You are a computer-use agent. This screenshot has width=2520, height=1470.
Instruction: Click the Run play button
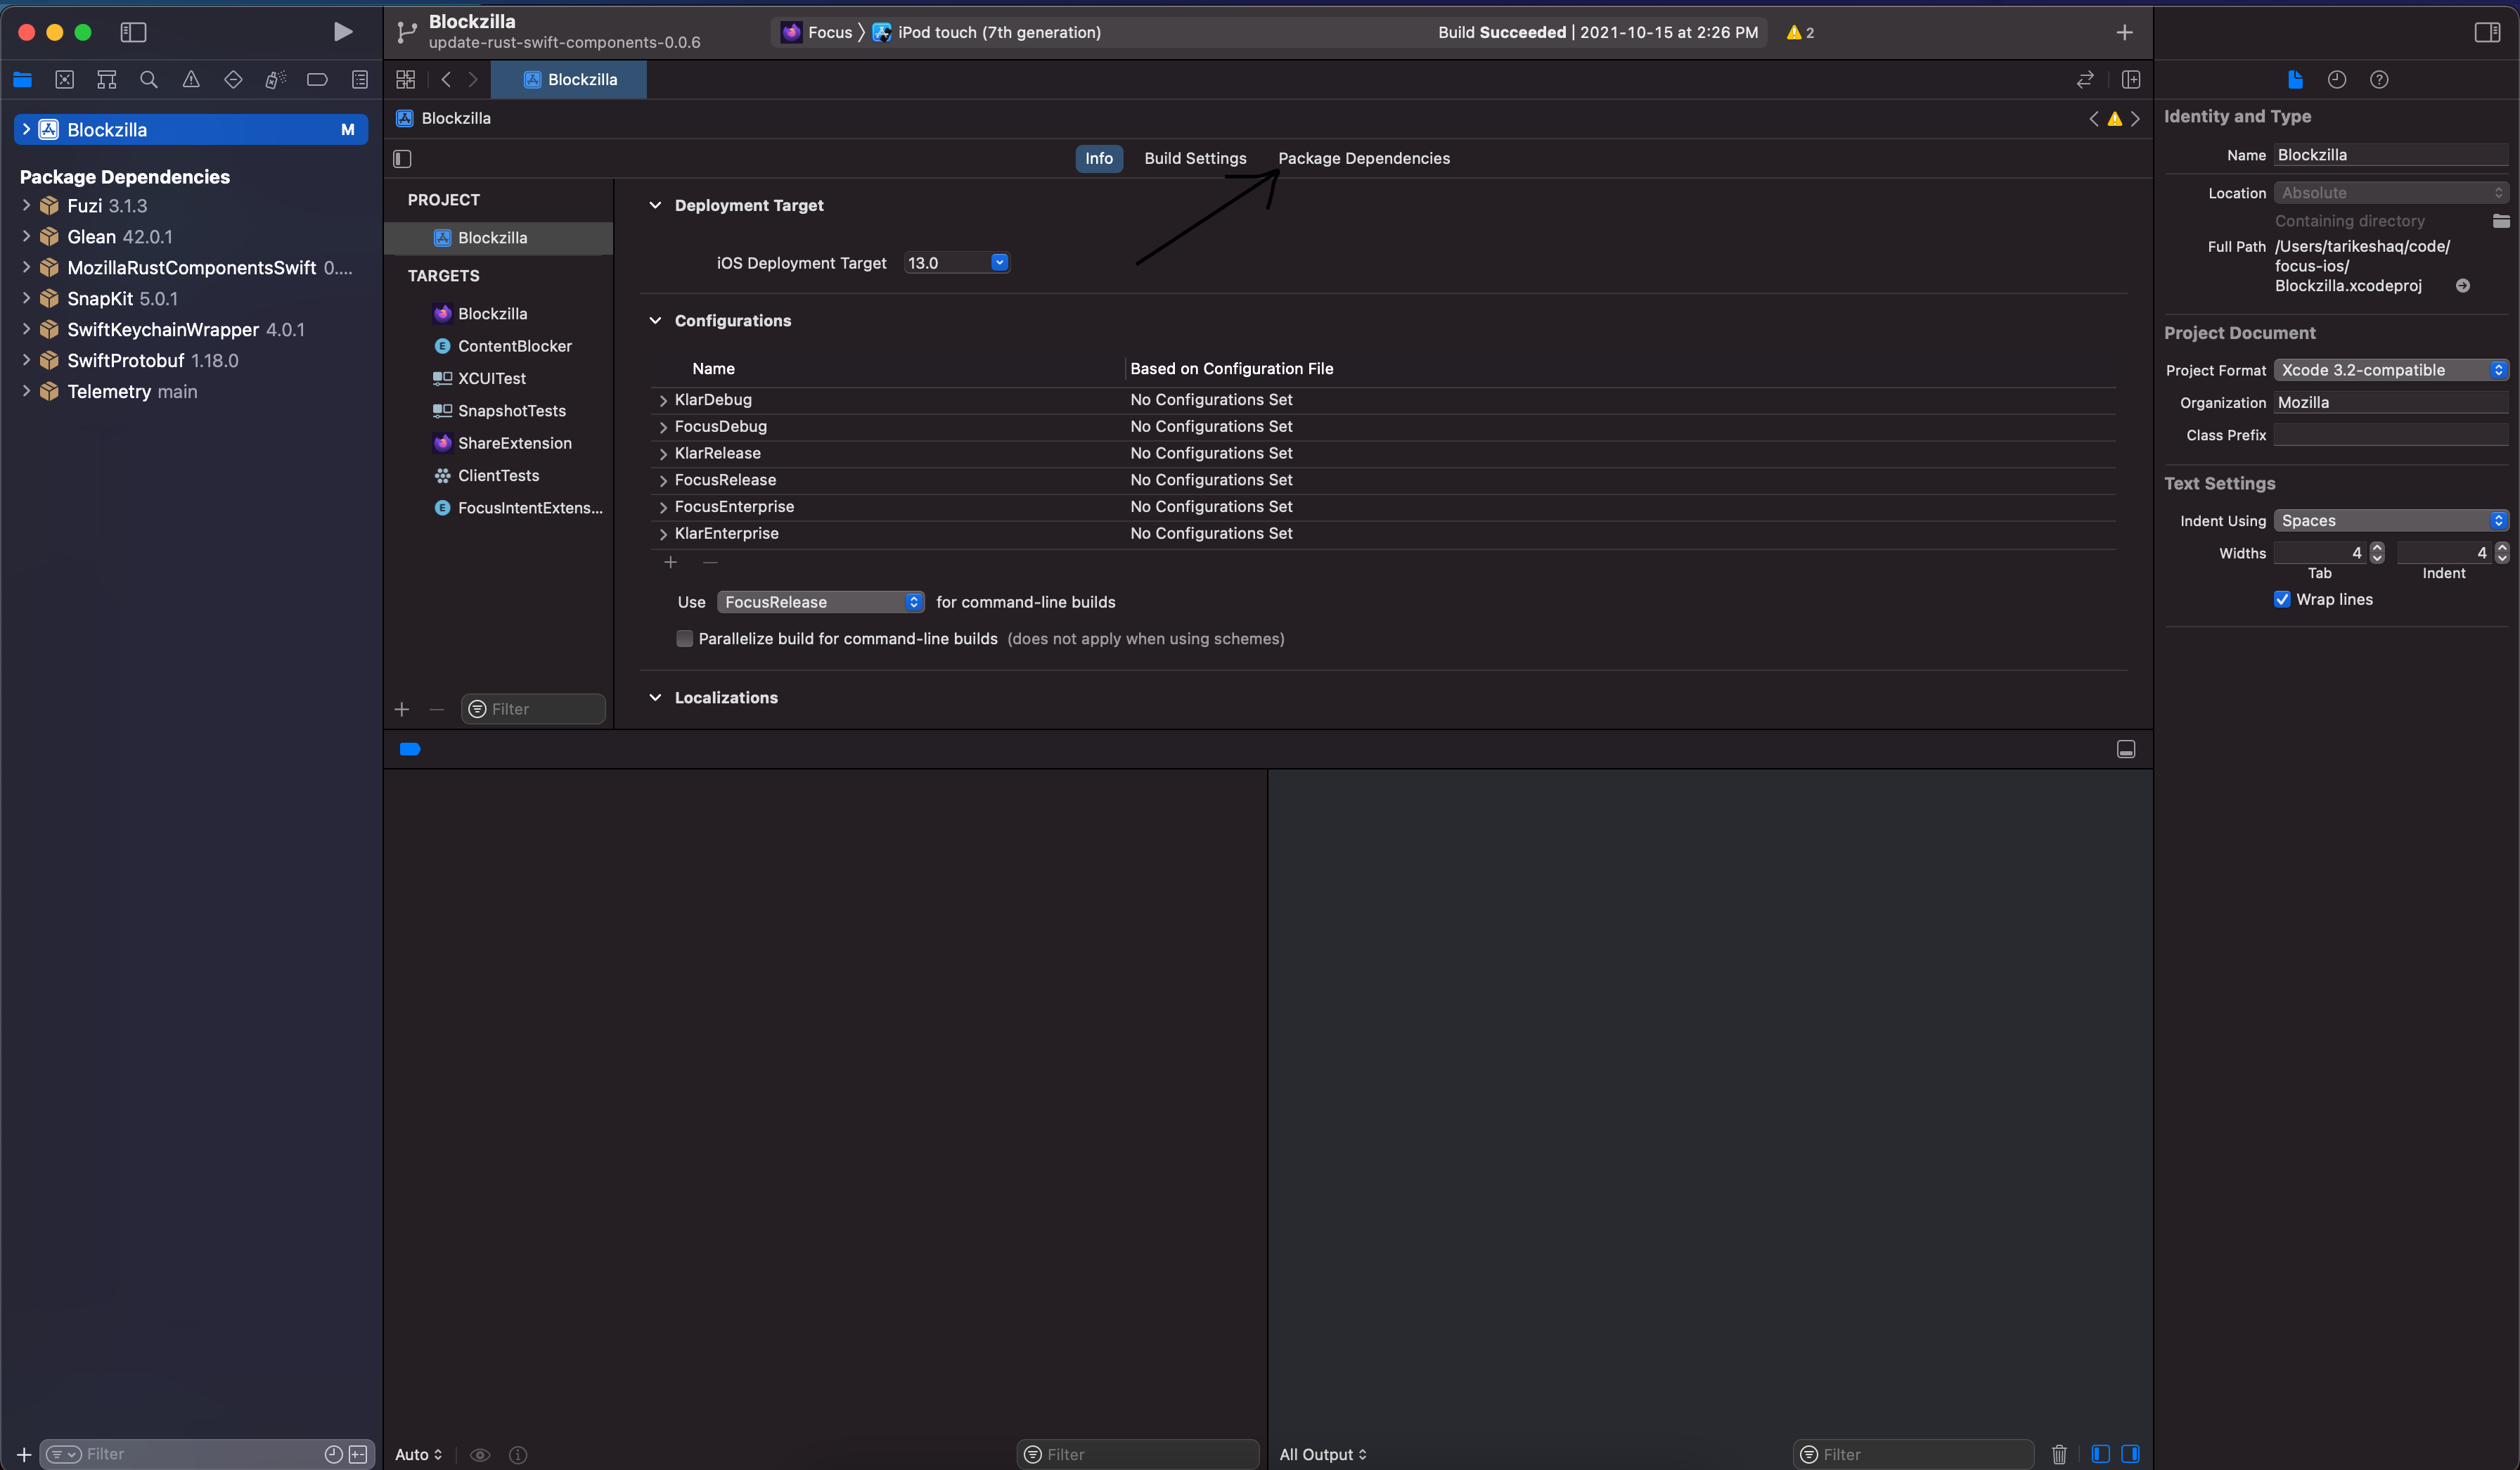click(342, 32)
